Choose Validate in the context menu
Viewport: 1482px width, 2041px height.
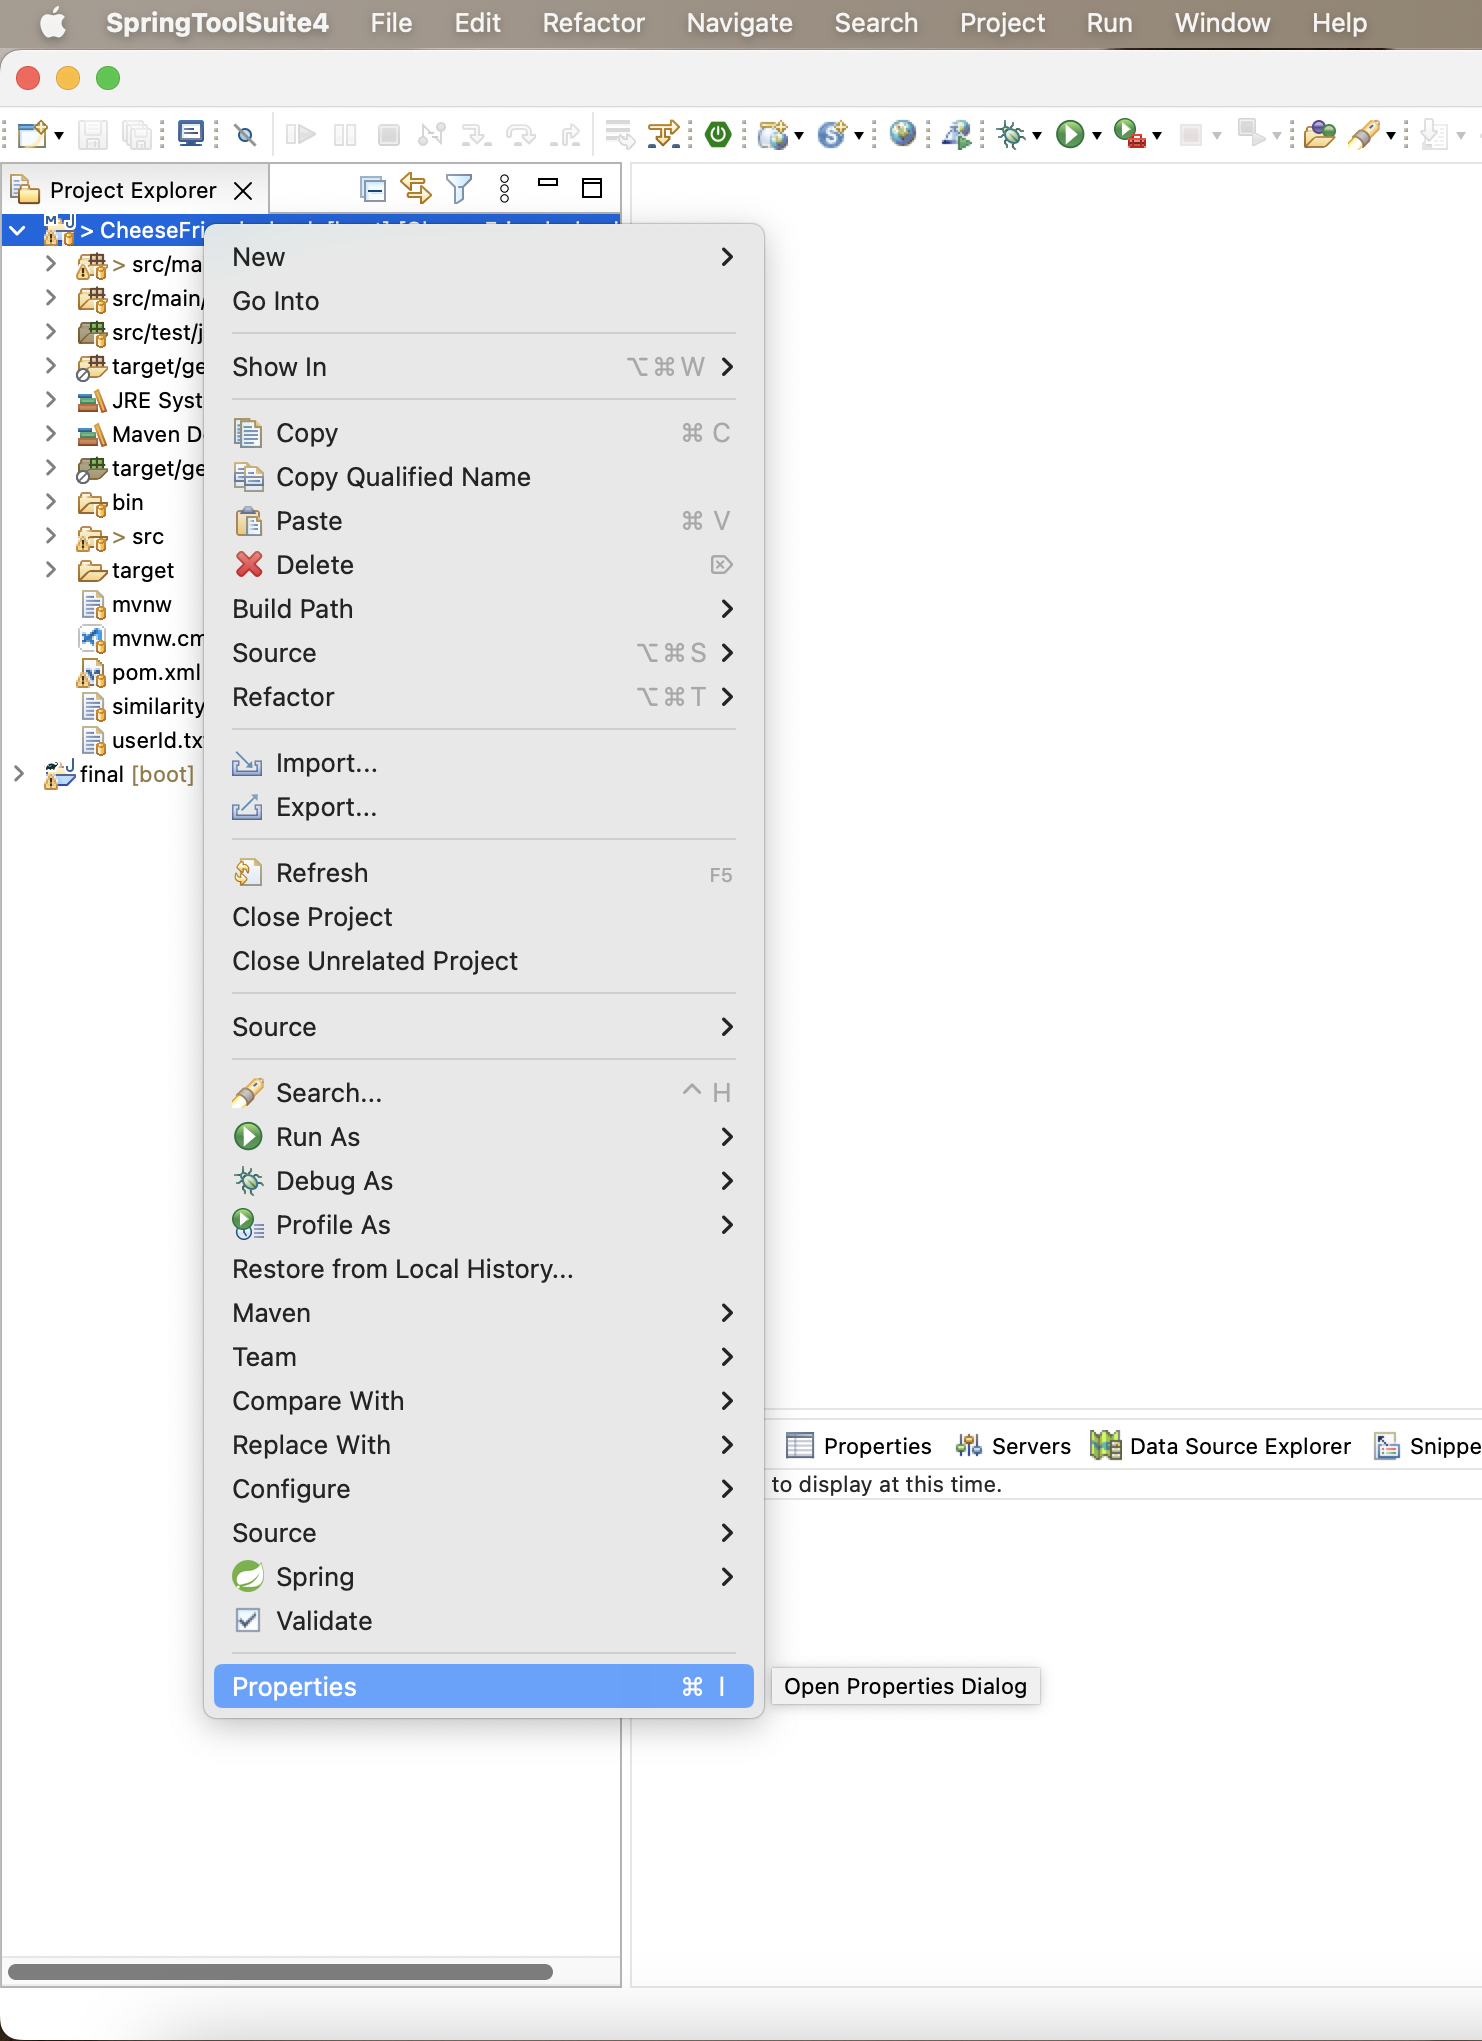[484, 1621]
